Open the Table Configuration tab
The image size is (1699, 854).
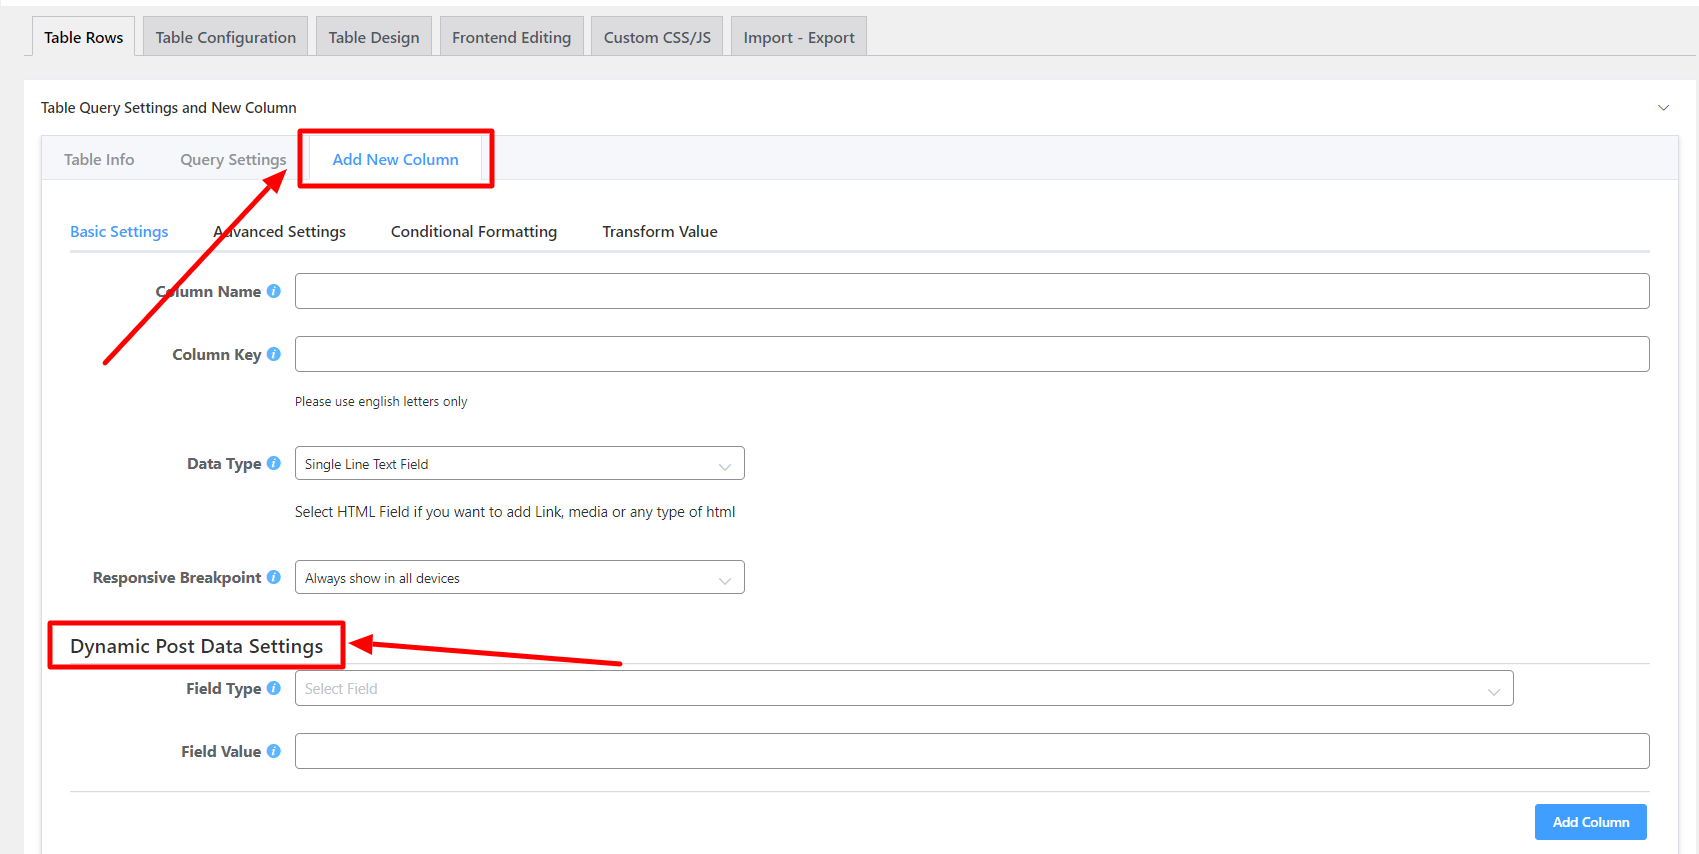(225, 37)
